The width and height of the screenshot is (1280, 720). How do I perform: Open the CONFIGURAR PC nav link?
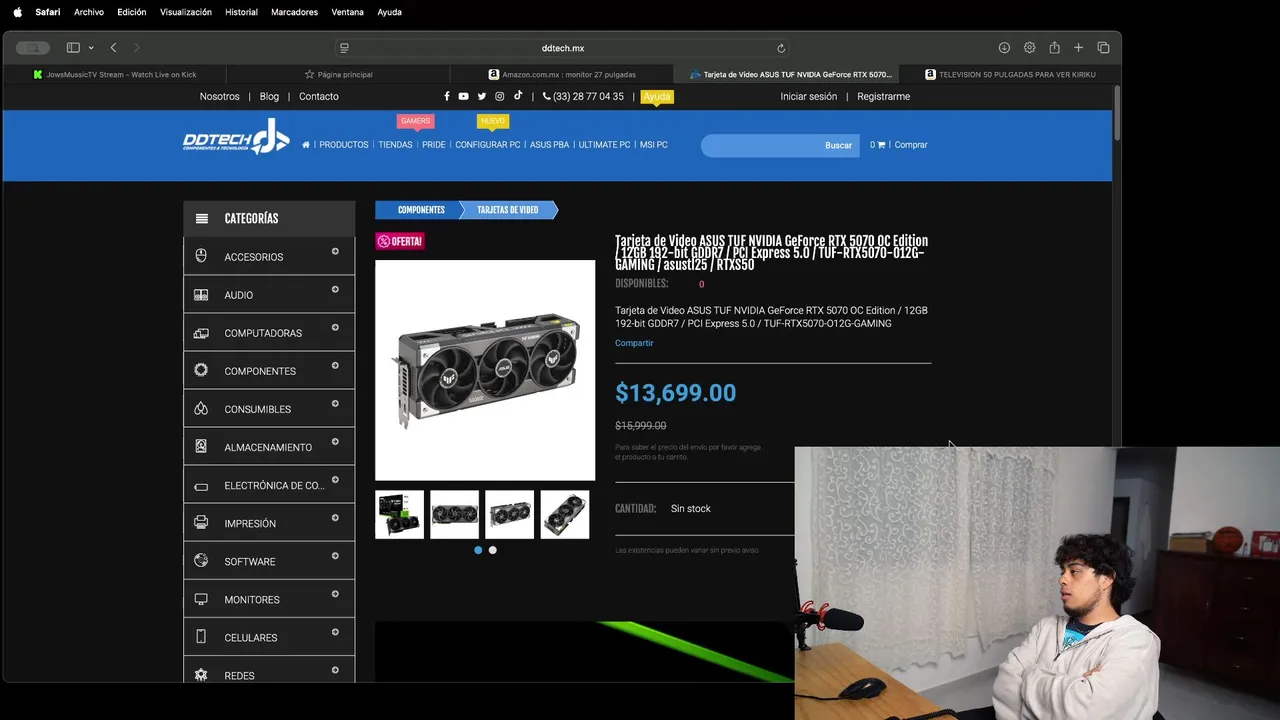[x=488, y=145]
